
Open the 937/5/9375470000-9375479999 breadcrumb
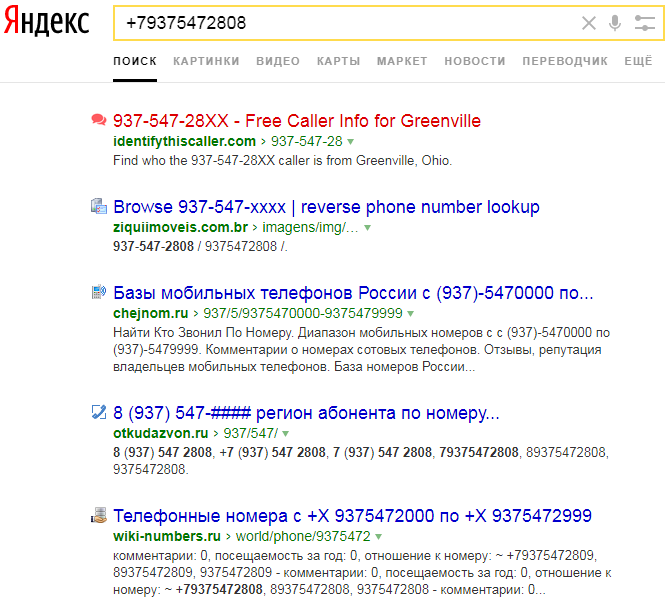[303, 313]
